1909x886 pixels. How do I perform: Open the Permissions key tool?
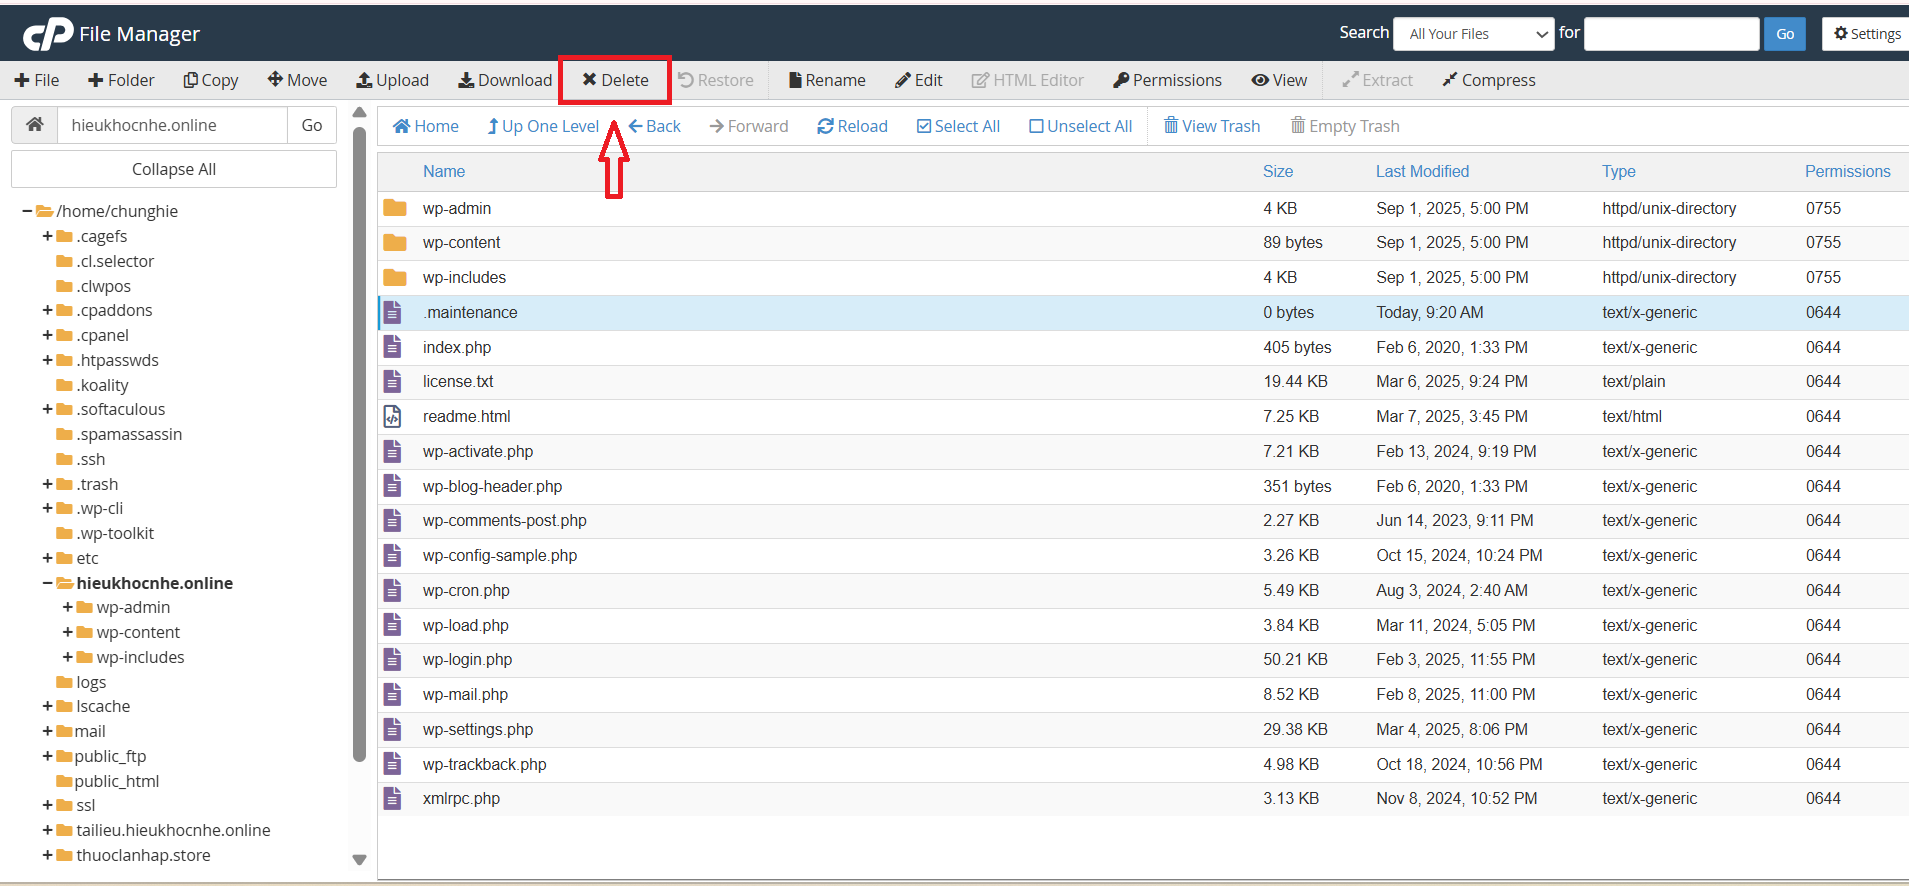1167,80
